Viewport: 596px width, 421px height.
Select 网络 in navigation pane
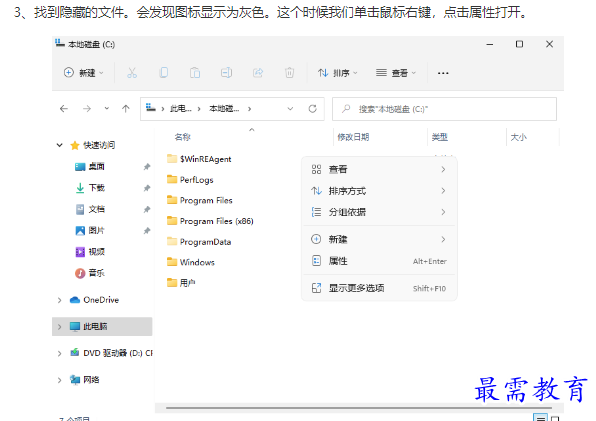click(91, 380)
